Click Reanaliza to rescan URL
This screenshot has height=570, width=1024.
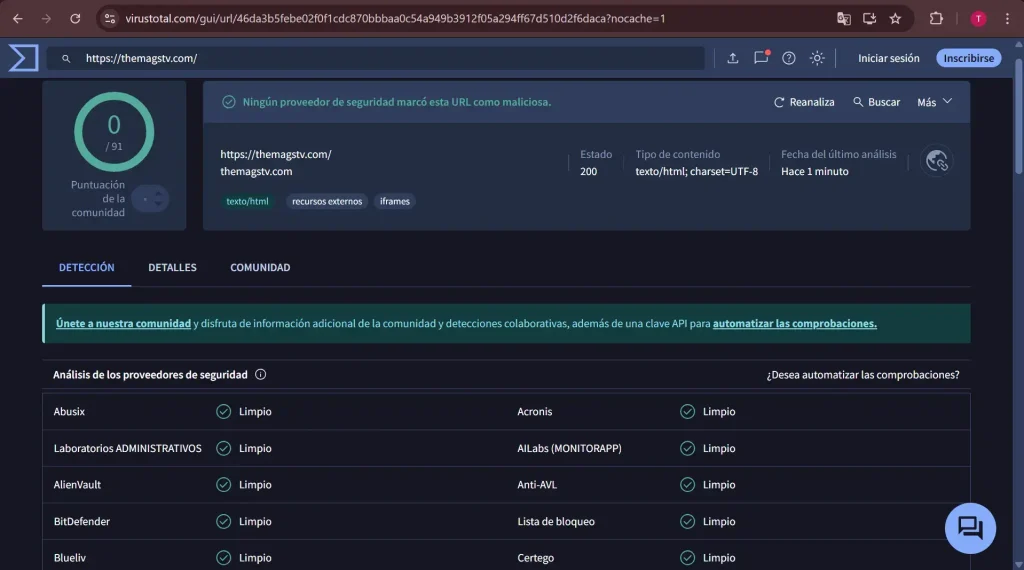pyautogui.click(x=804, y=102)
